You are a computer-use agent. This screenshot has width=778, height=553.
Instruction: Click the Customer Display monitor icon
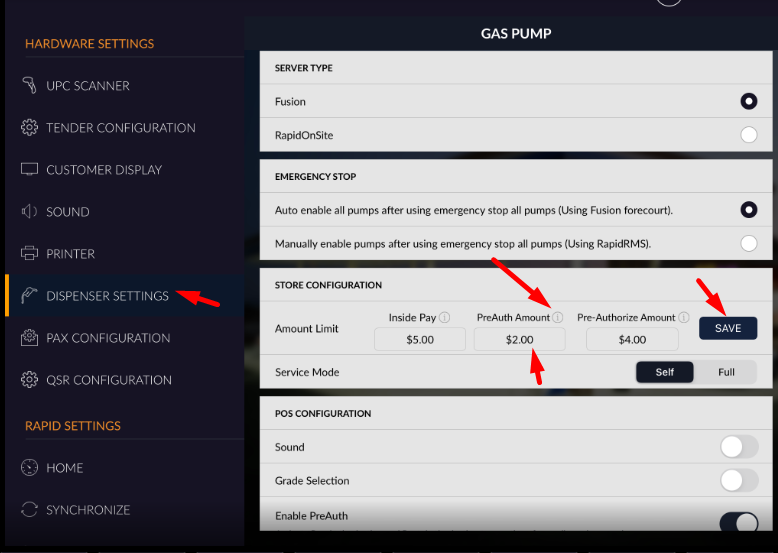click(x=29, y=170)
